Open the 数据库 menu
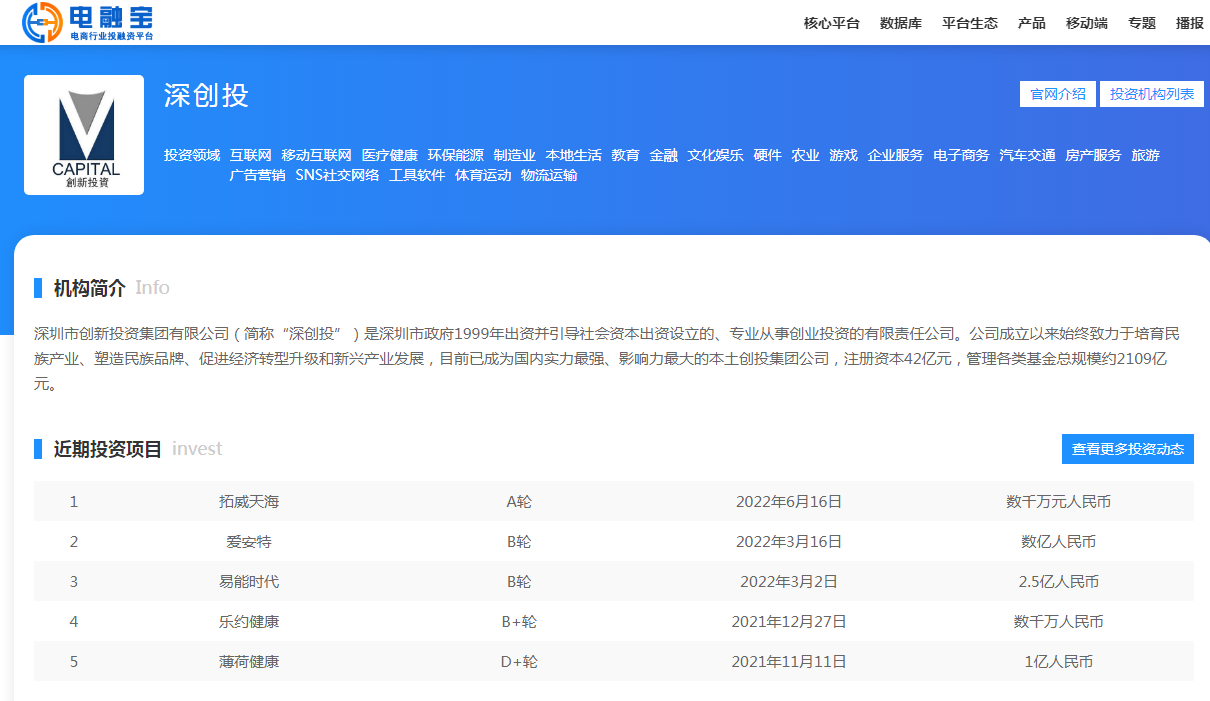The image size is (1210, 701). [x=901, y=23]
